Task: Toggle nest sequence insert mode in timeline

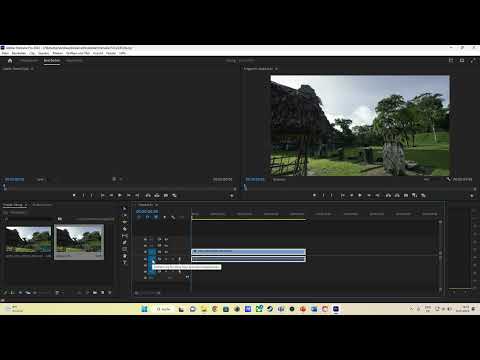Action: click(x=139, y=217)
